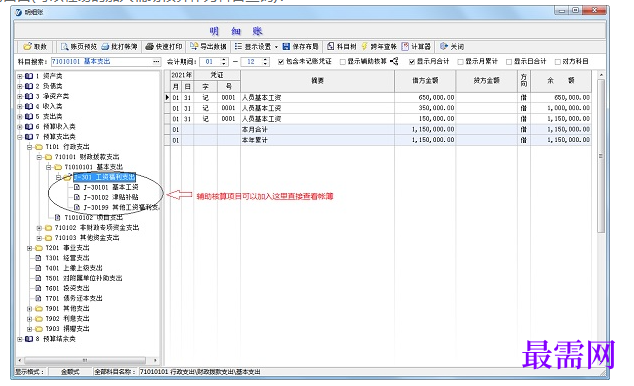Uncheck 包含未记账凭证 checkbox

click(x=281, y=62)
